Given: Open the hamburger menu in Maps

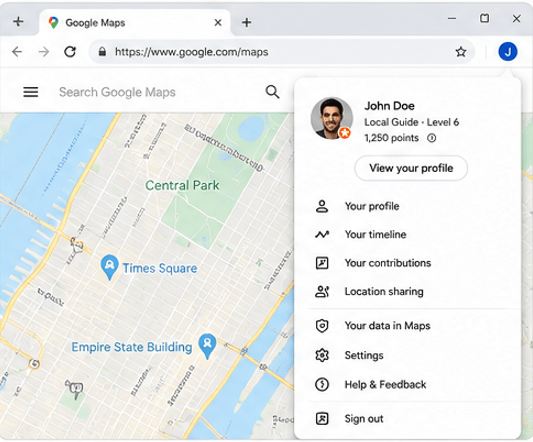Looking at the screenshot, I should coord(31,92).
